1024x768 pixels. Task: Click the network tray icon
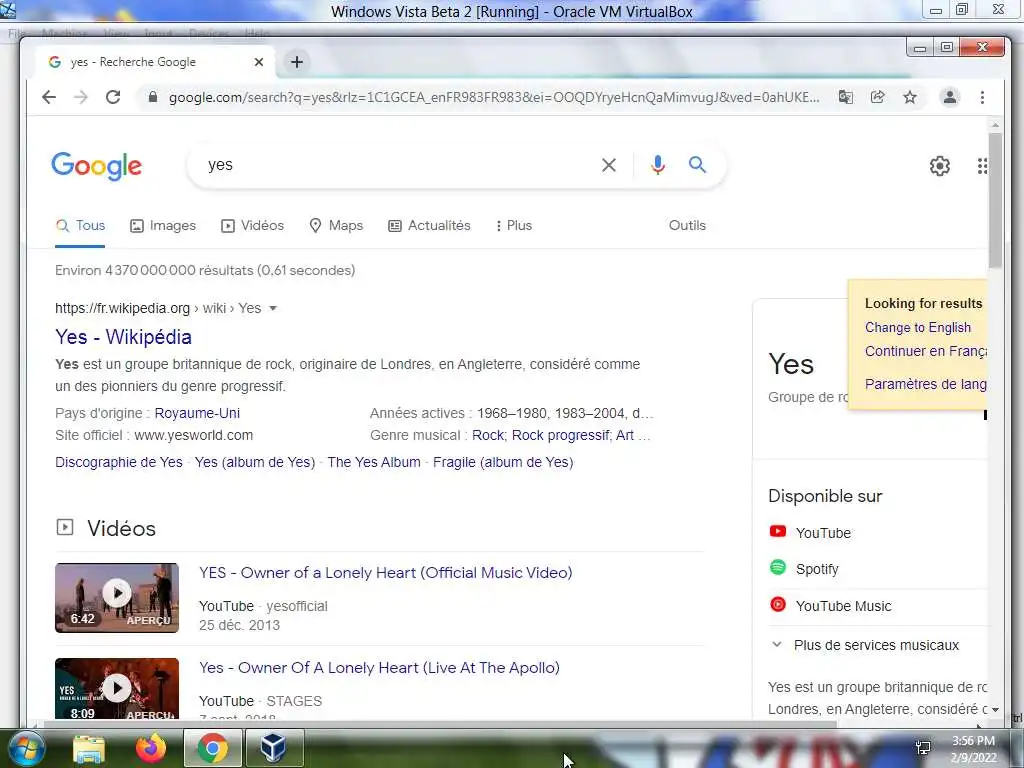pos(923,748)
